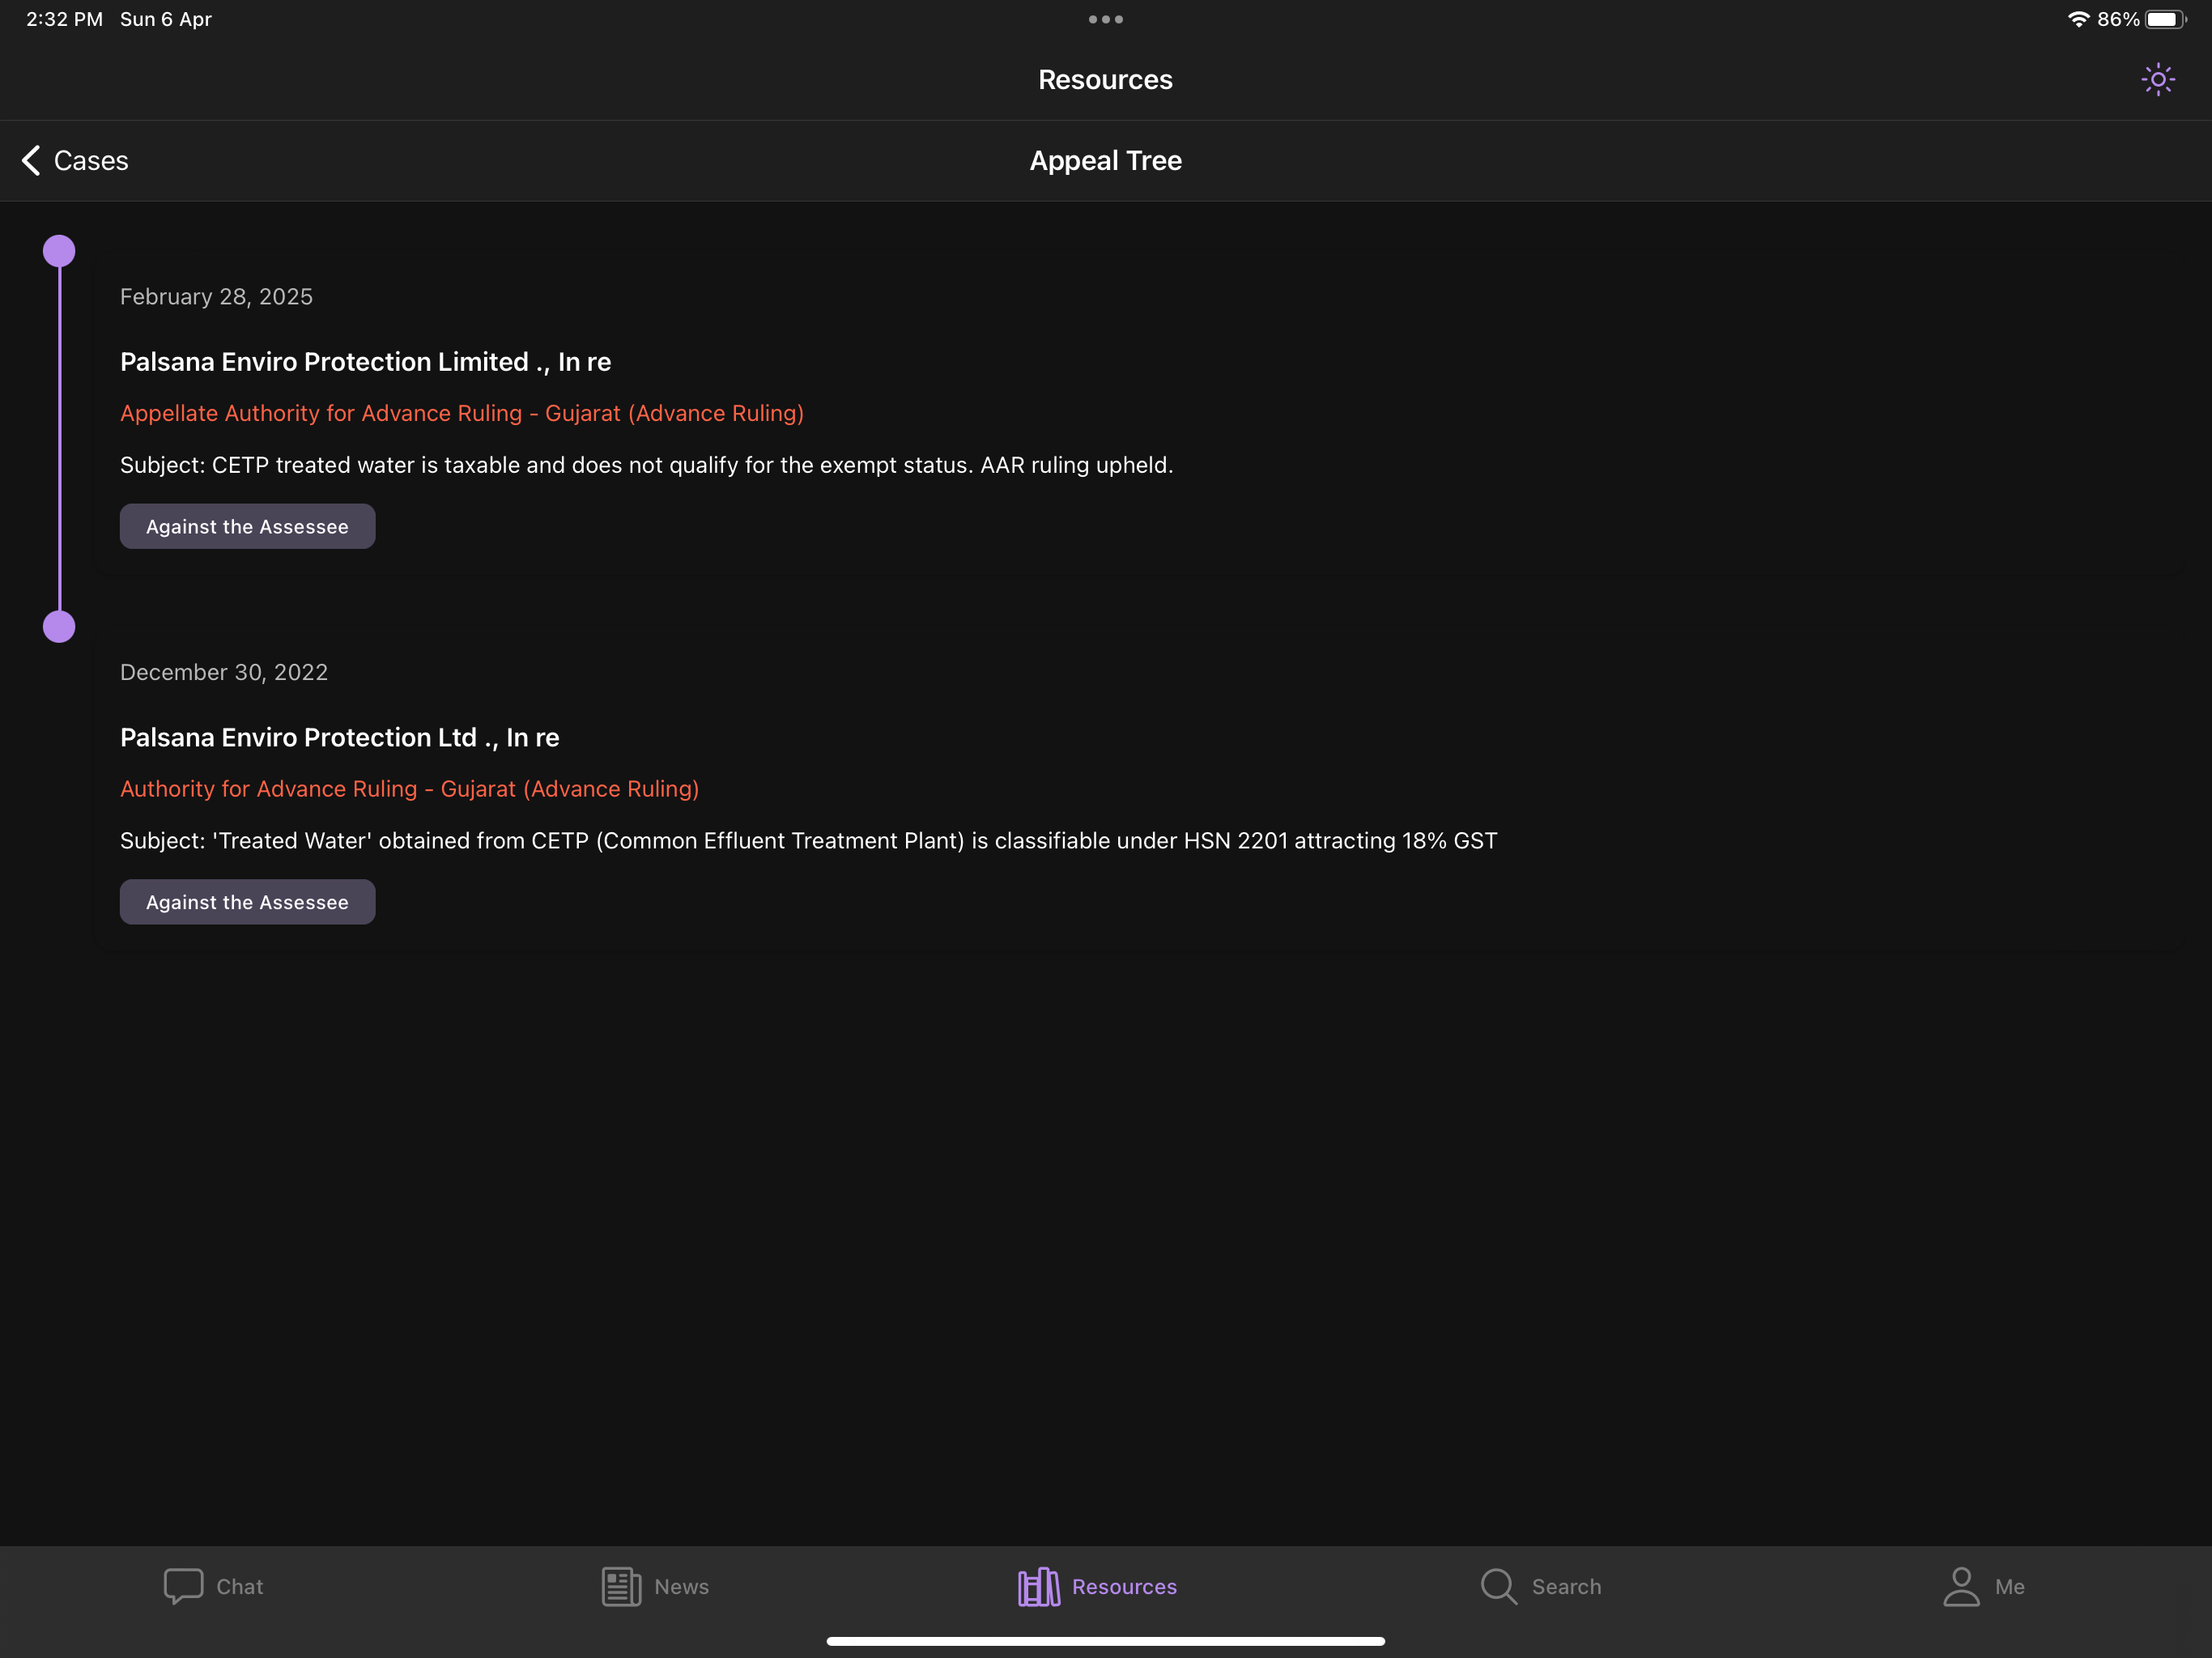This screenshot has width=2212, height=1658.
Task: Open the Search tab
Action: pos(1540,1586)
